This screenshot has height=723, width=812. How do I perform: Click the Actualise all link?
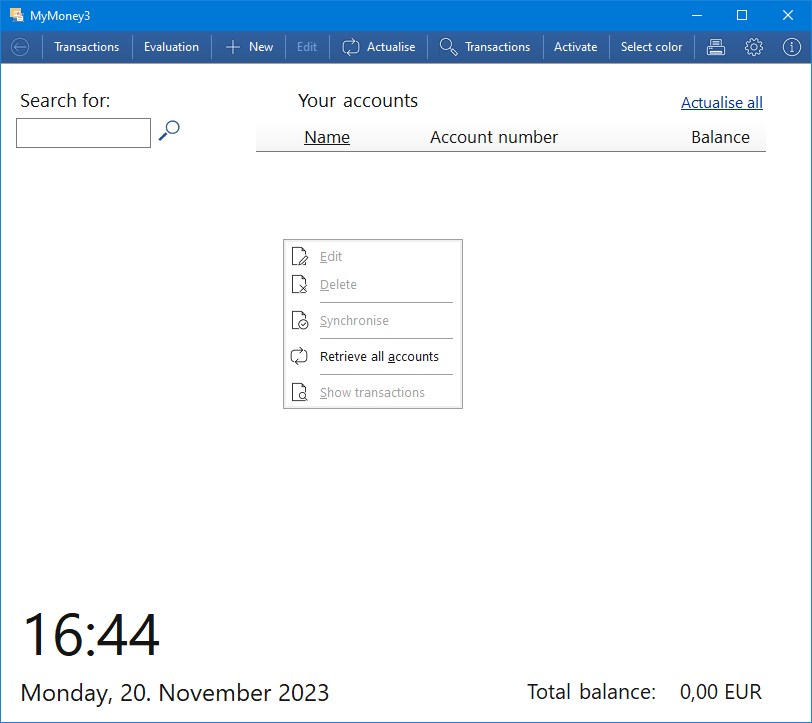coord(721,102)
